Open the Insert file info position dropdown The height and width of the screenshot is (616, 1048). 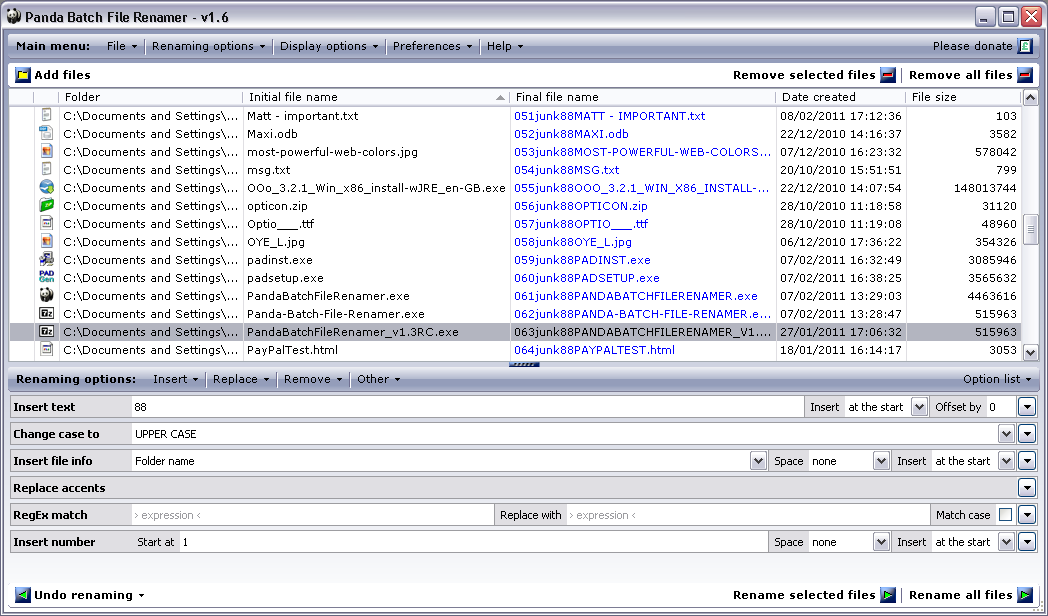pyautogui.click(x=1006, y=461)
